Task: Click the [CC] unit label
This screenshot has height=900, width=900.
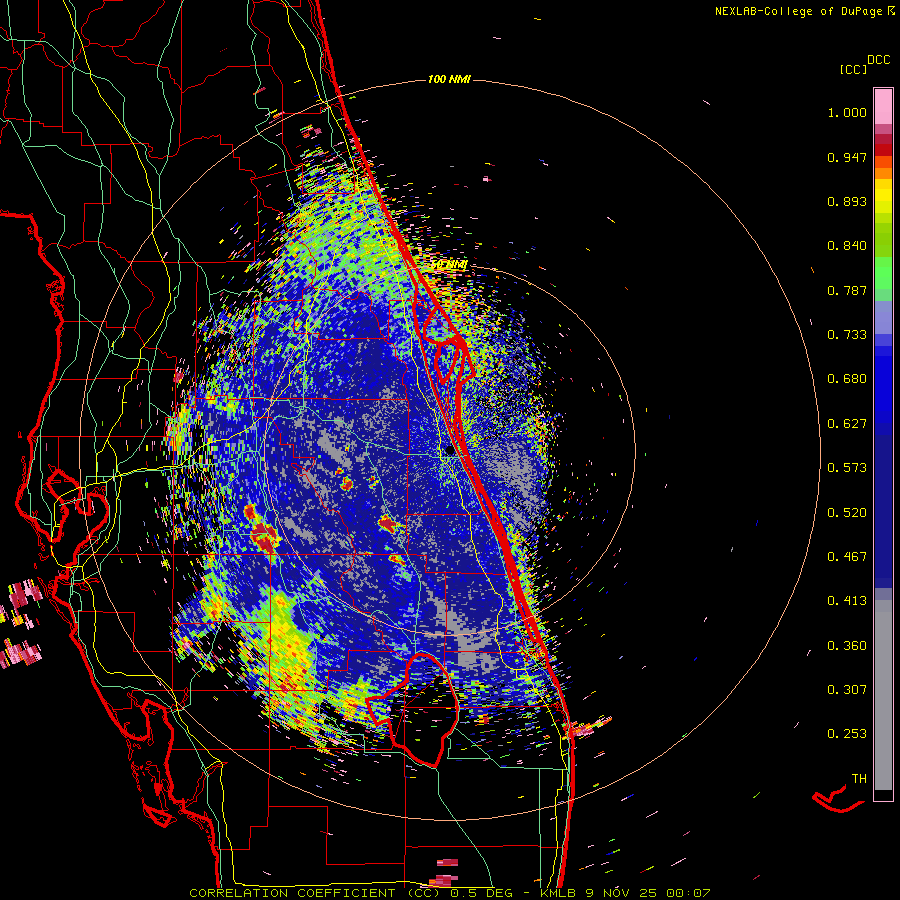Action: pyautogui.click(x=854, y=69)
